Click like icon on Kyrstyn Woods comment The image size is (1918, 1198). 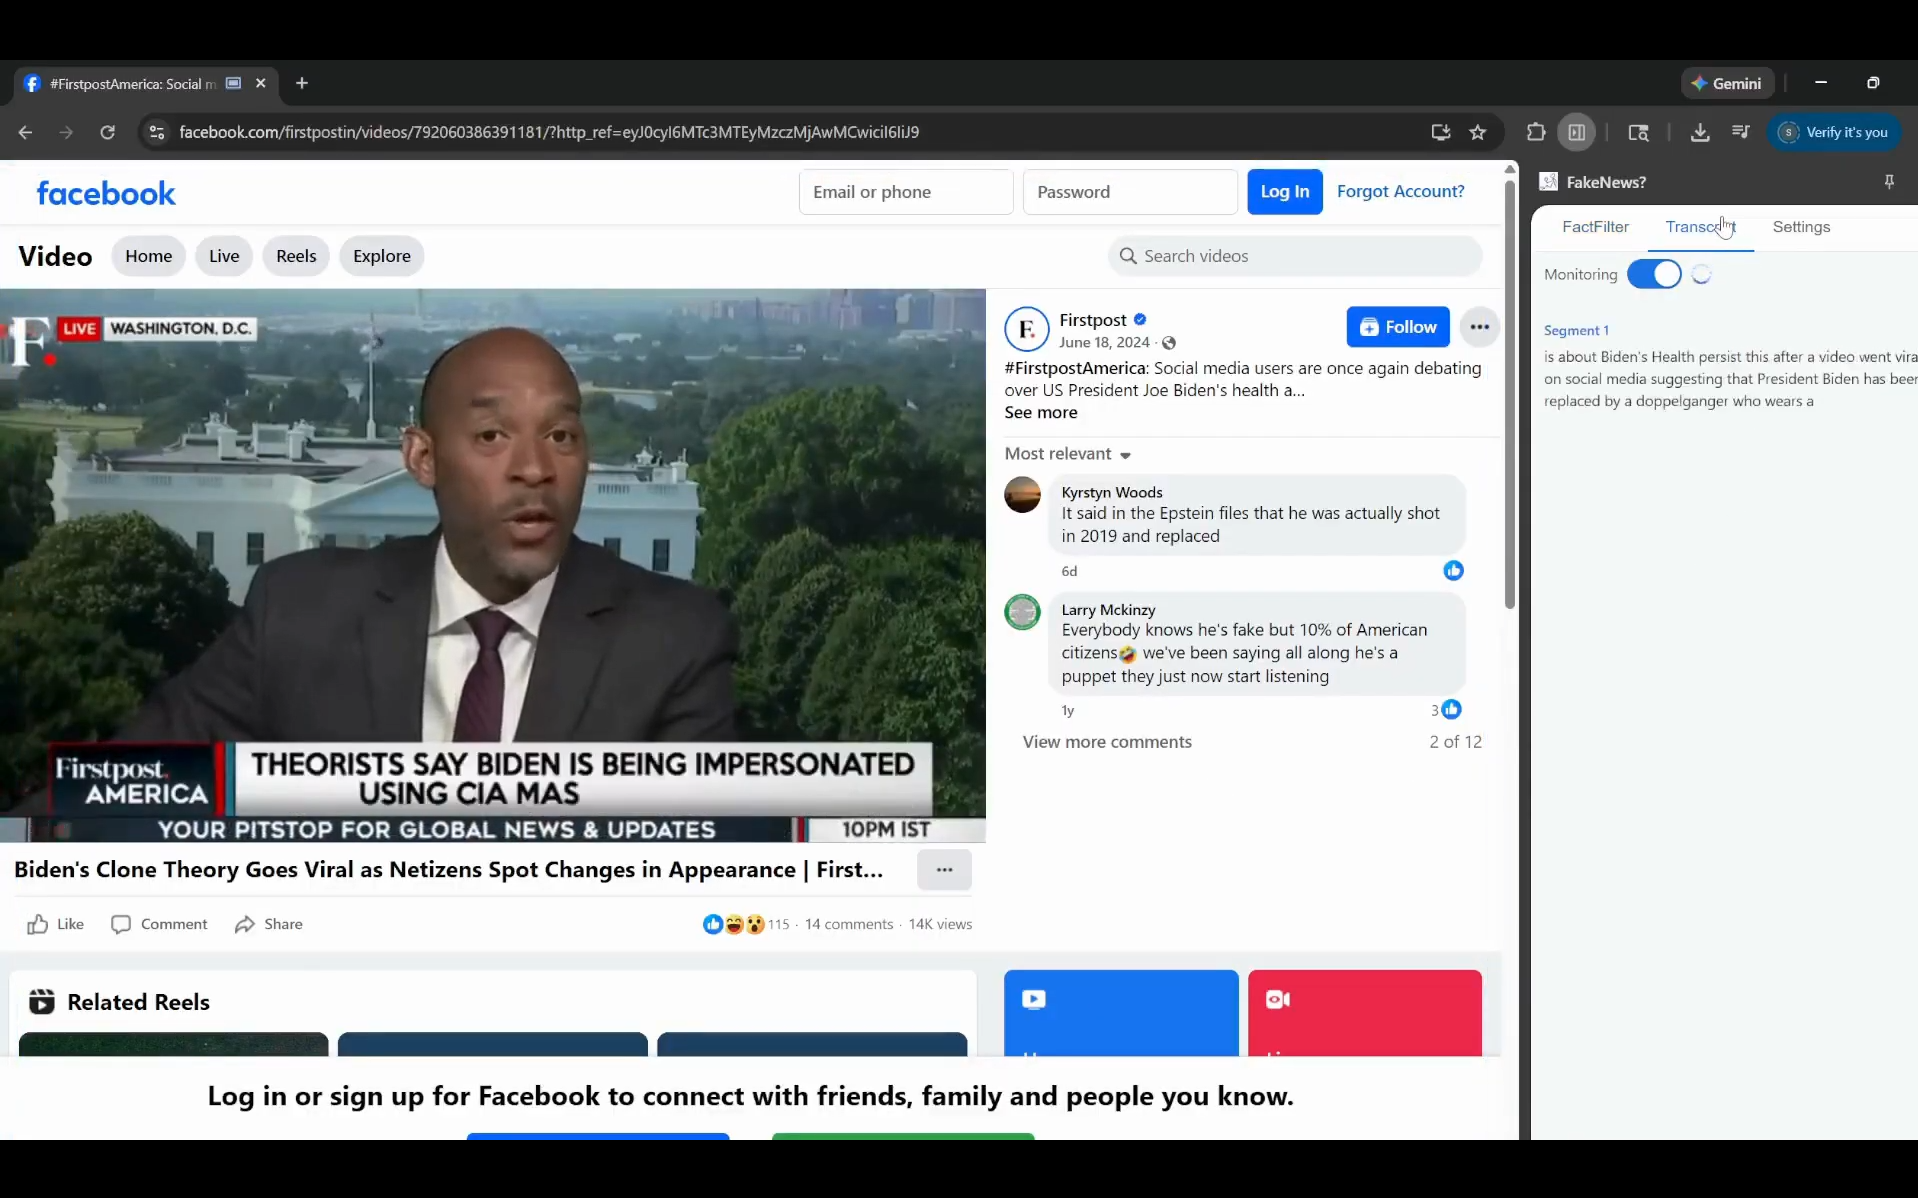1454,571
